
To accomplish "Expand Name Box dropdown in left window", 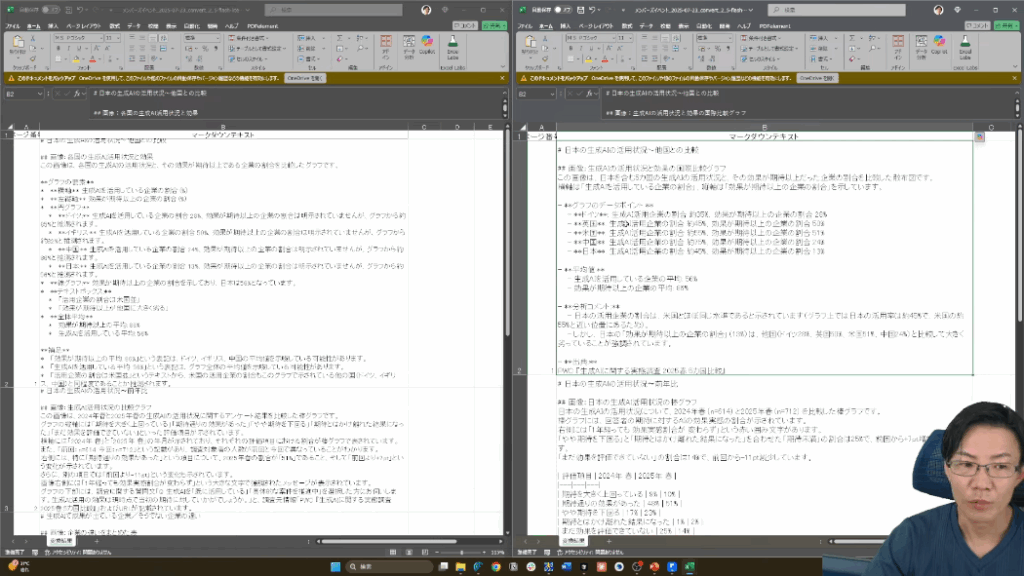I will coord(40,94).
